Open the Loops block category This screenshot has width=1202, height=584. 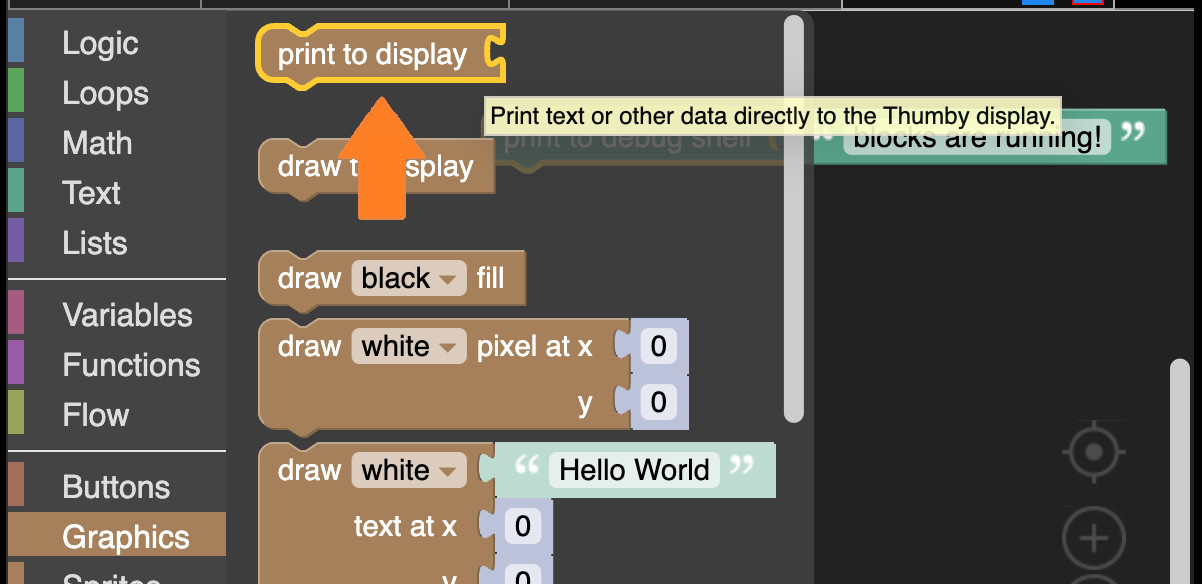click(105, 93)
